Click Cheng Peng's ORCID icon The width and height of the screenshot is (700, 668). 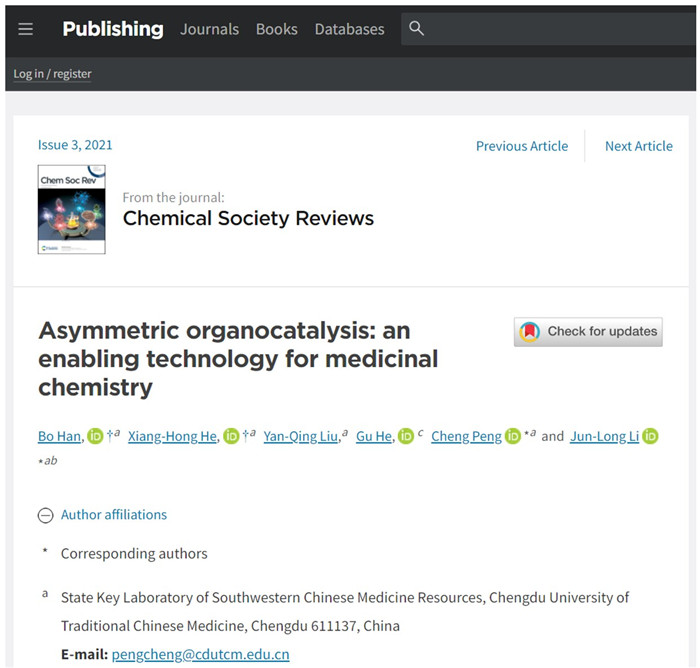(513, 436)
